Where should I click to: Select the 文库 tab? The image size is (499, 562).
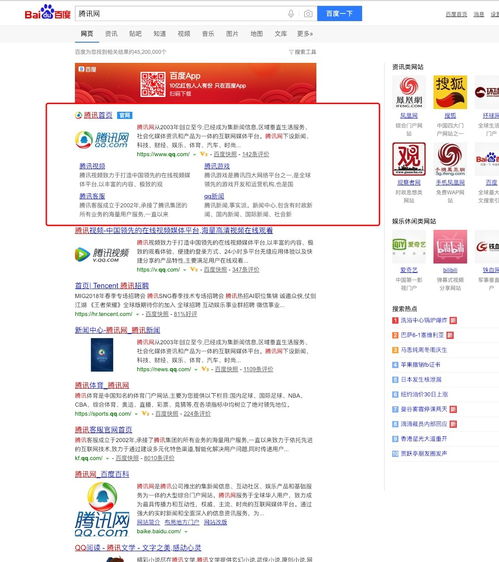281,34
